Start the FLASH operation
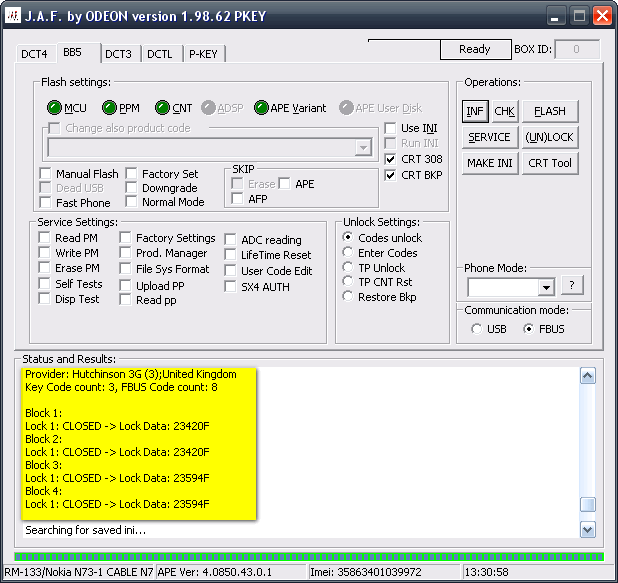Screen dimensions: 618x583 tap(550, 111)
